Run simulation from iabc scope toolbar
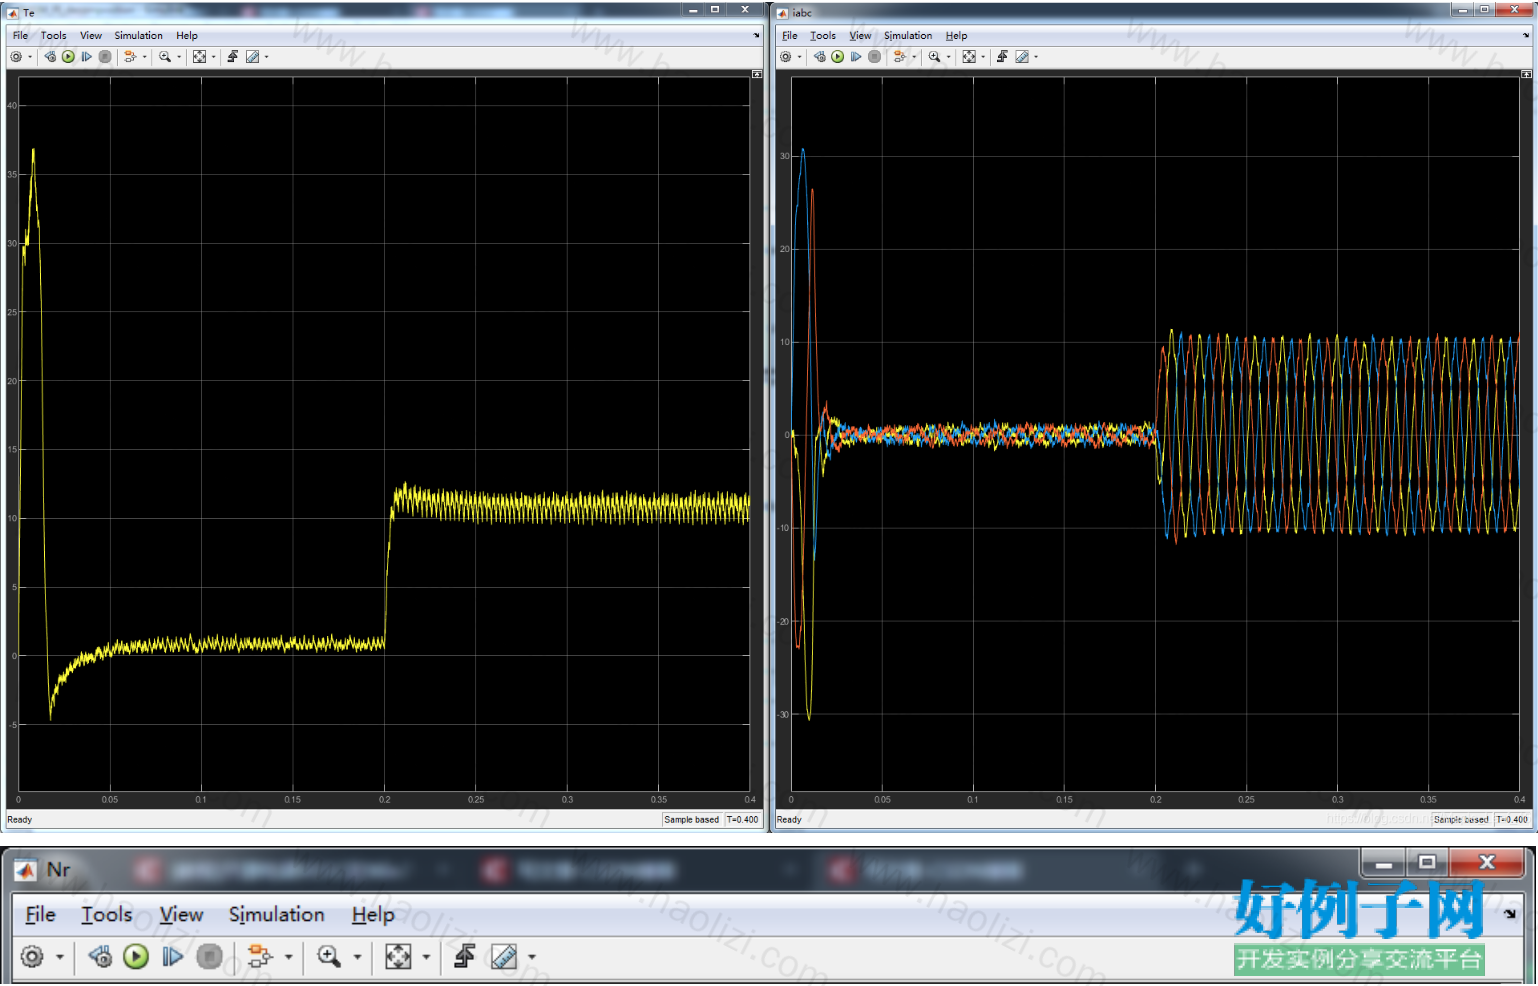1538x986 pixels. pos(838,57)
